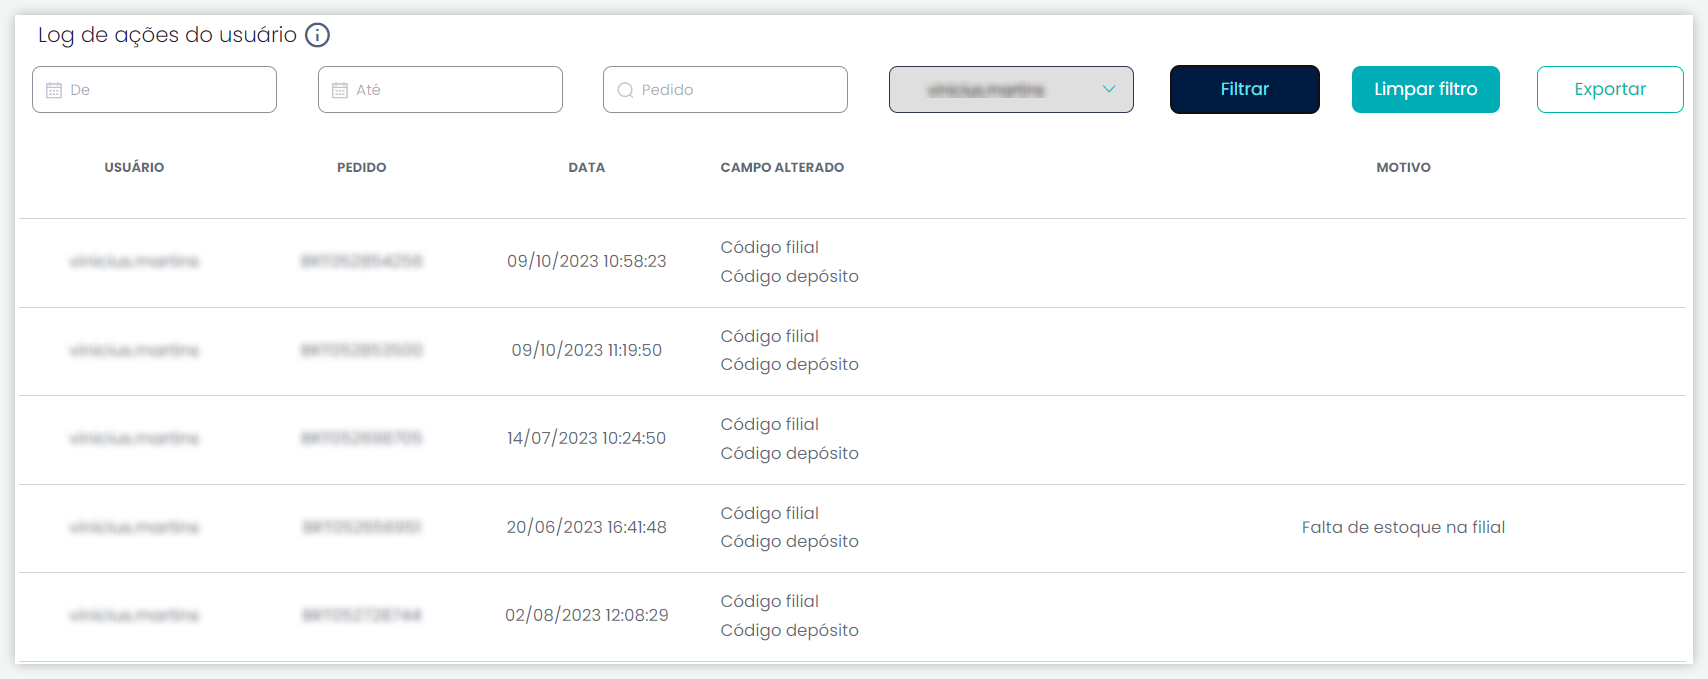Click Código depósito in the 09/10/2023 10:58:23 row
1708x679 pixels.
[x=790, y=276]
